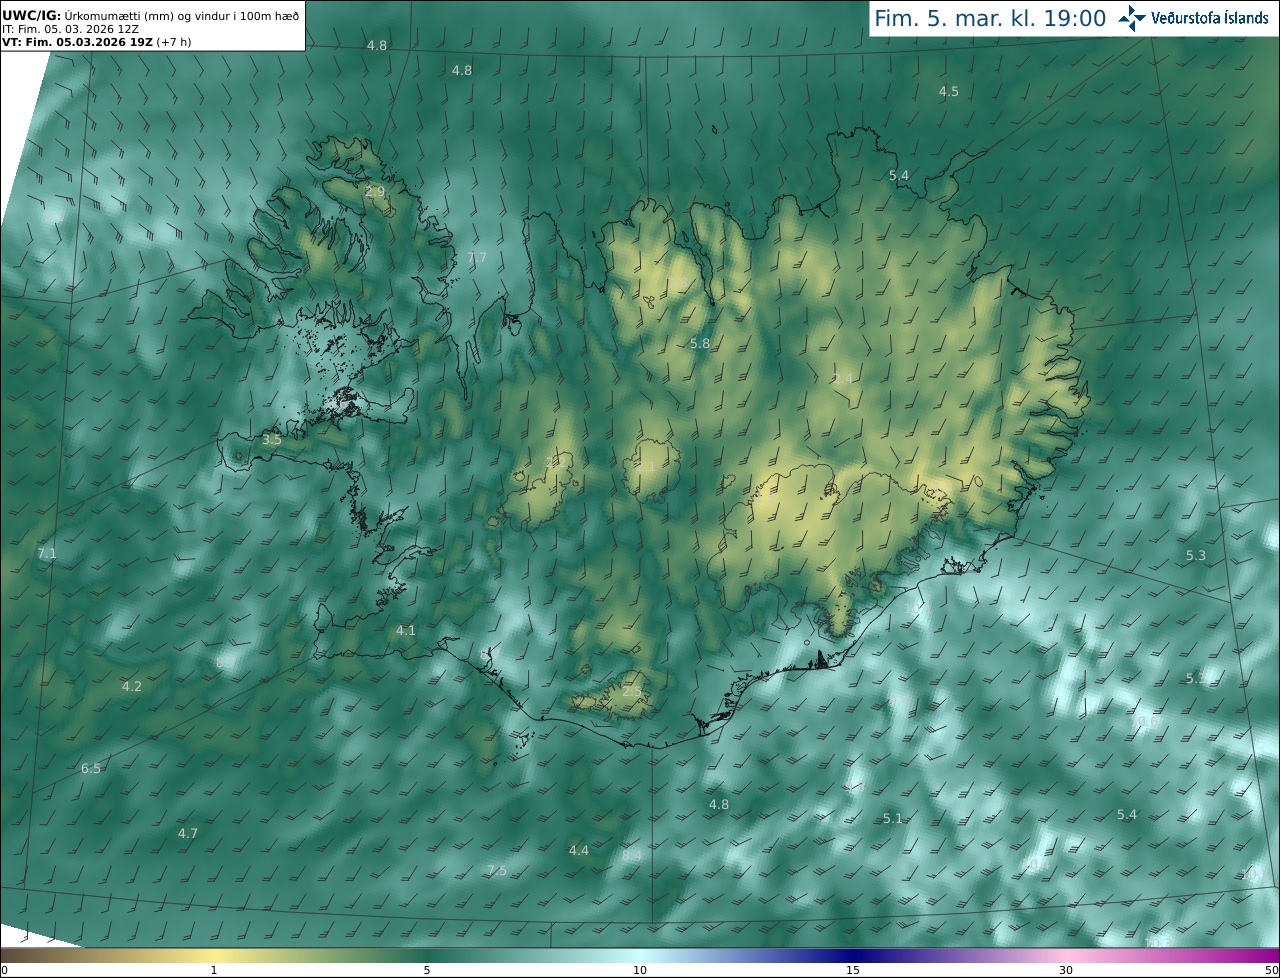Click the Veðurstofa Íslands pinwheel logo icon
1280x978 pixels.
(1133, 18)
